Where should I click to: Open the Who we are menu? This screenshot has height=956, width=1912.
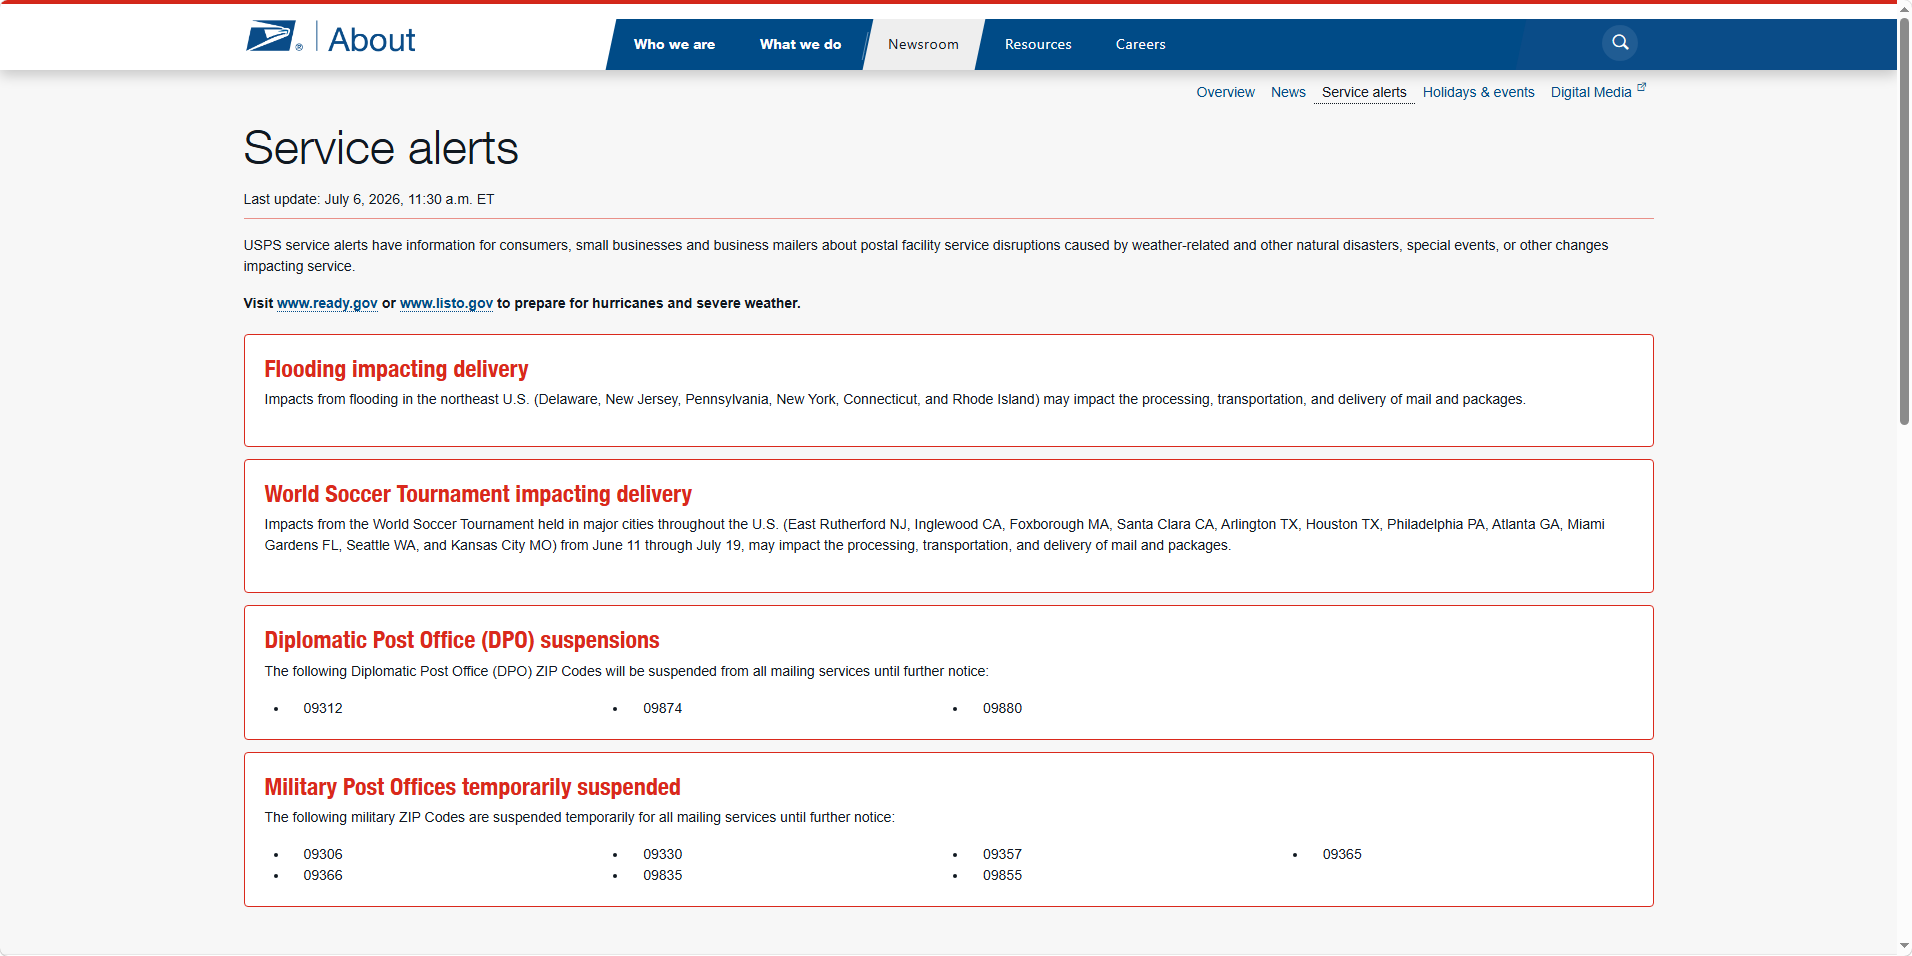point(674,44)
